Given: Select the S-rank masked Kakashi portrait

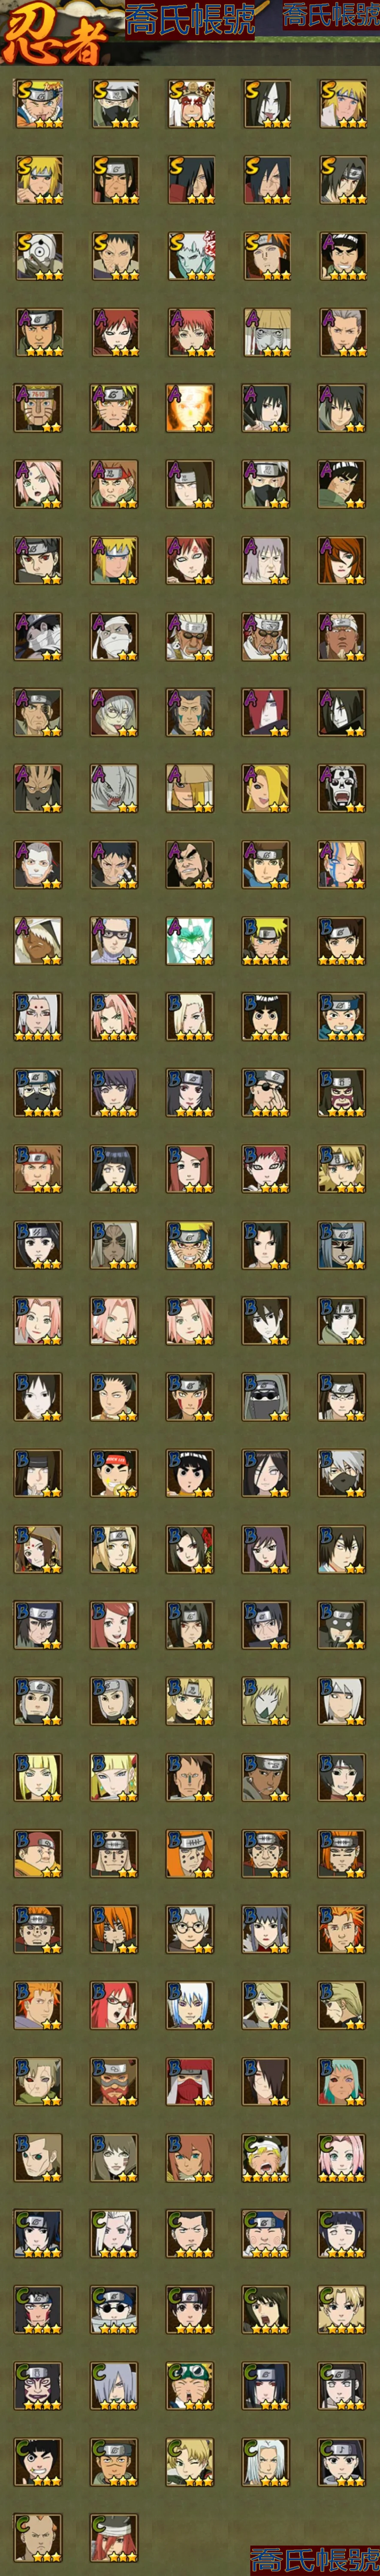Looking at the screenshot, I should click(x=114, y=104).
